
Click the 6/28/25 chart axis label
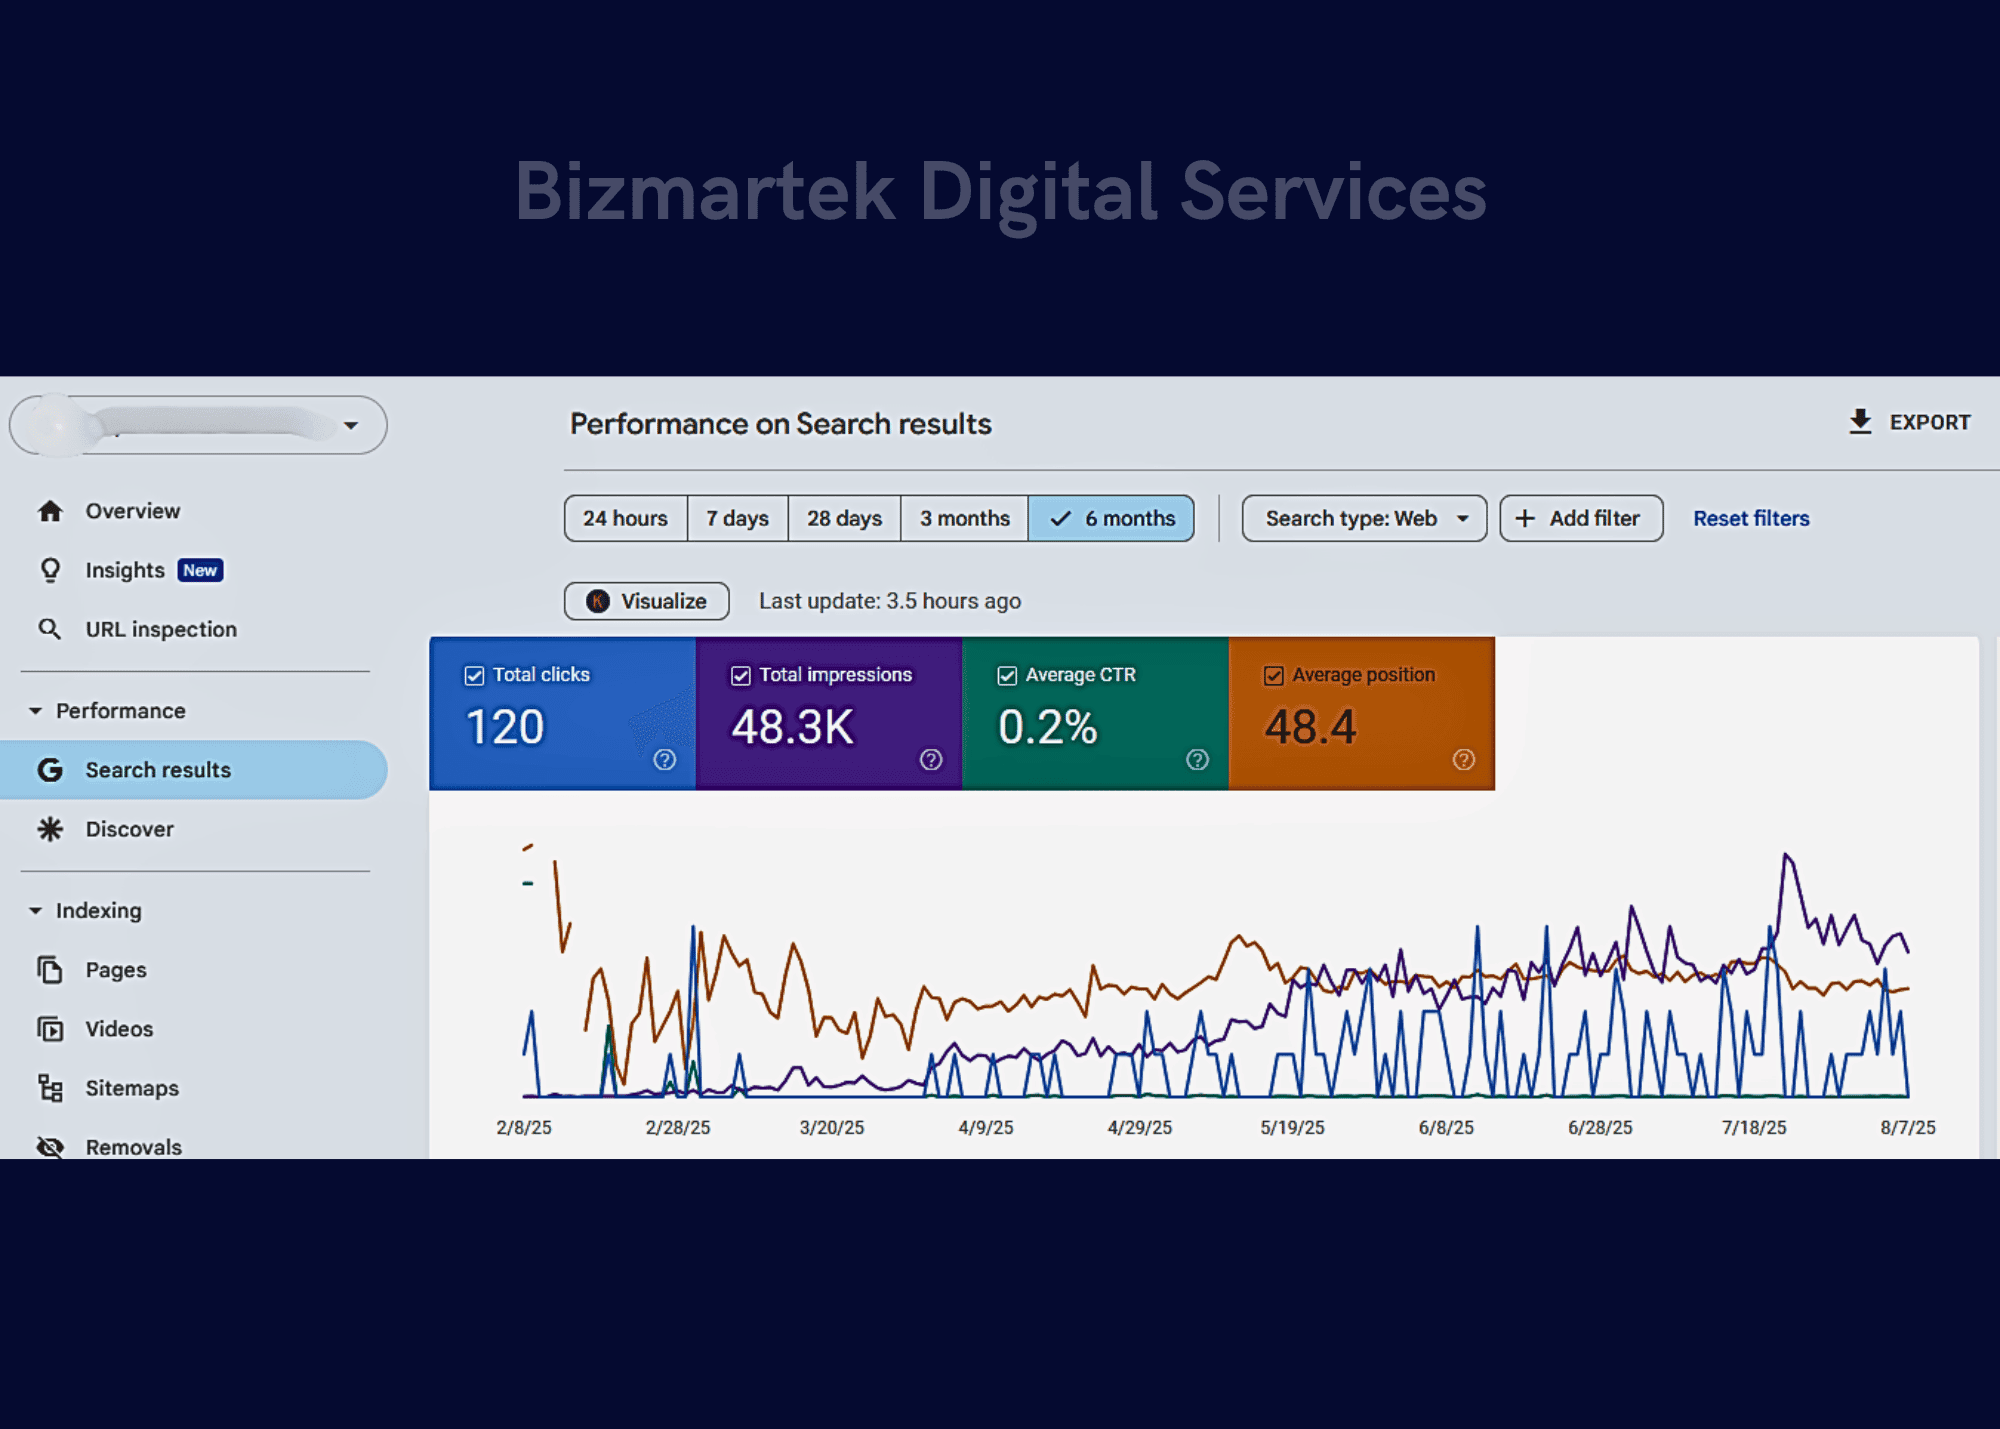[1600, 1128]
